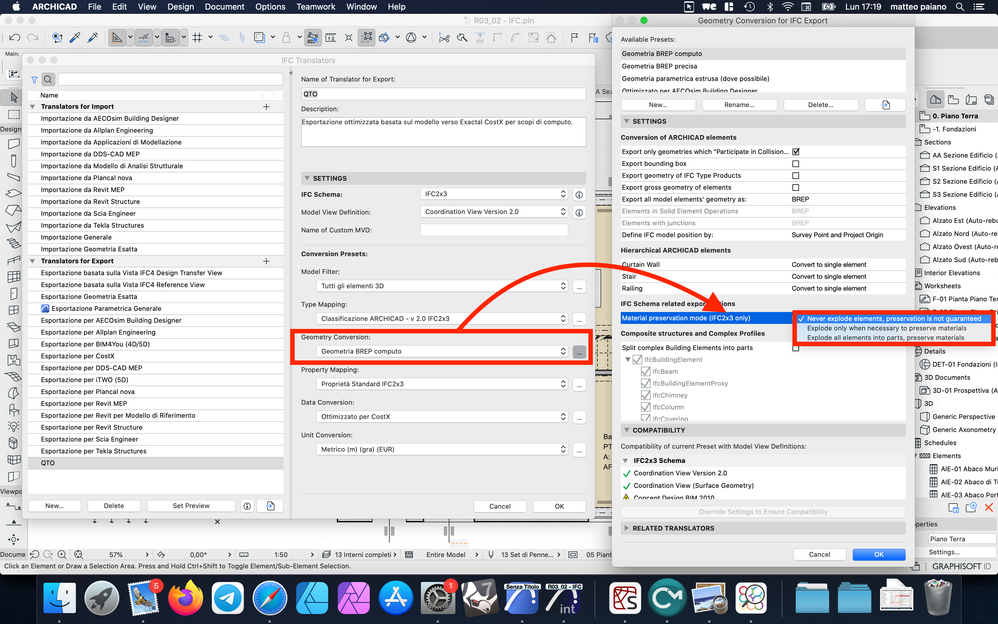Image resolution: width=998 pixels, height=624 pixels.
Task: Click the scissors trim tool icon
Action: click(x=444, y=38)
